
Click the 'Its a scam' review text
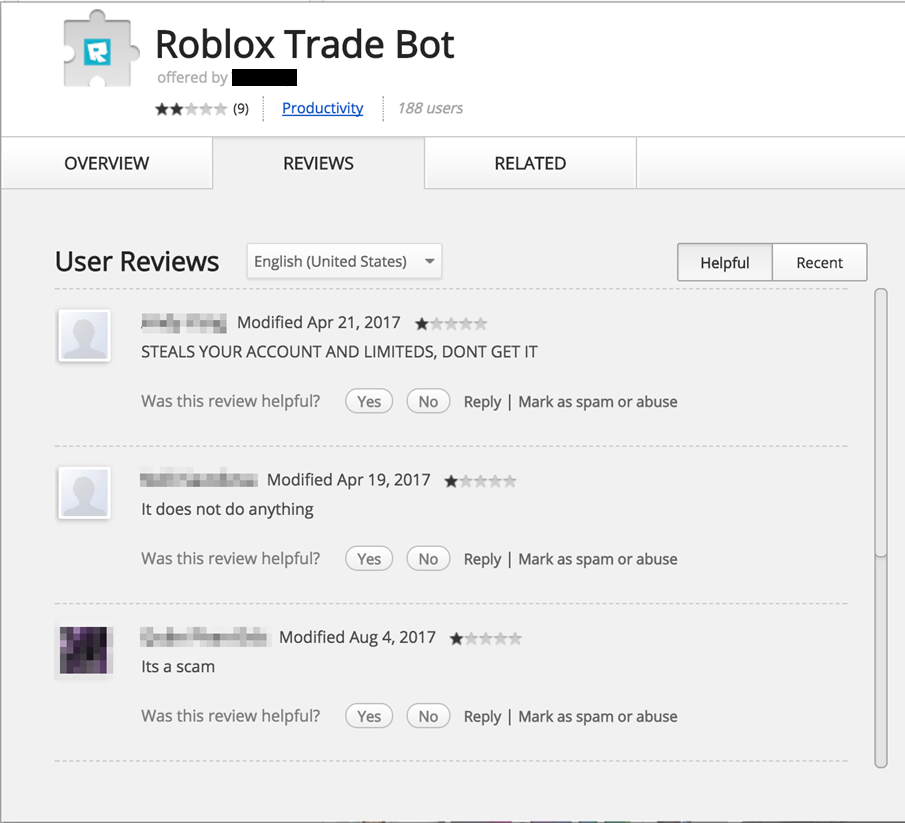point(178,667)
